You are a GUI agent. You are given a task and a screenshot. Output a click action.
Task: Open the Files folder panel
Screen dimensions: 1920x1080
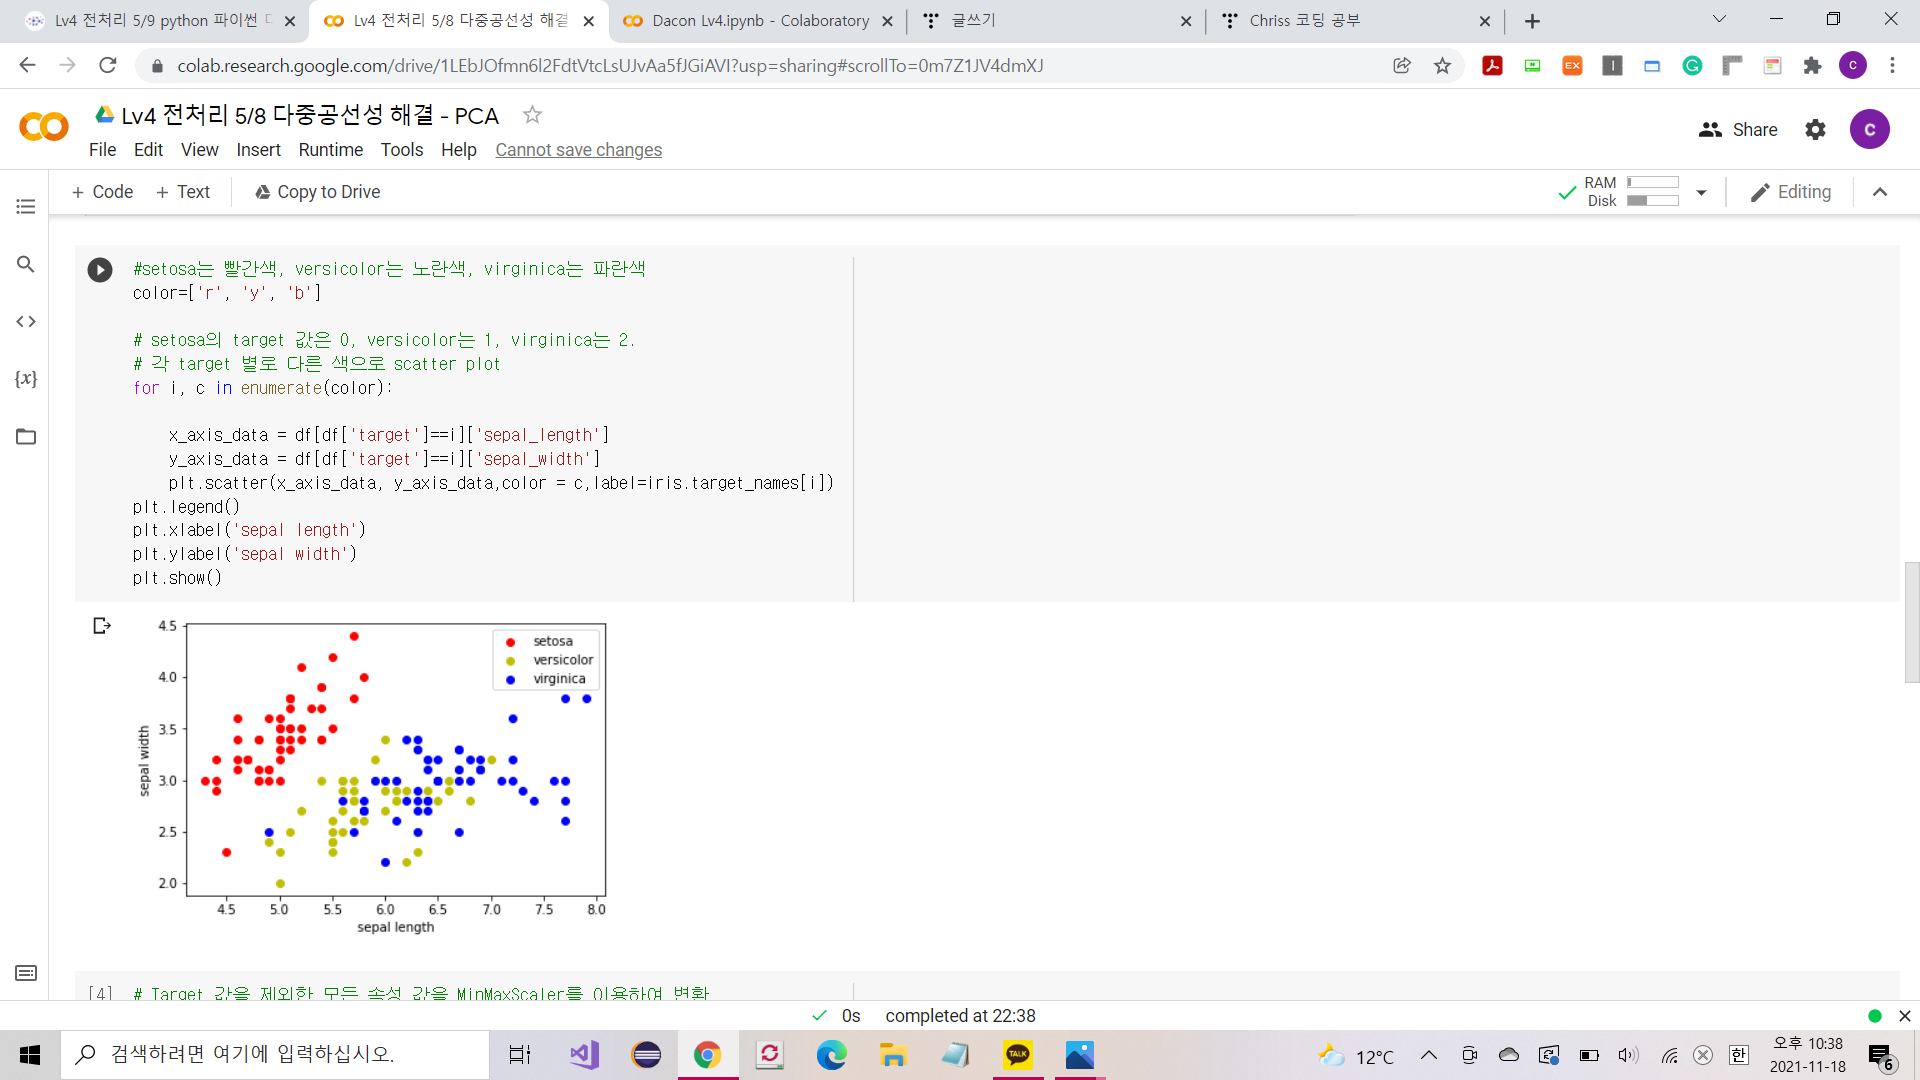26,437
